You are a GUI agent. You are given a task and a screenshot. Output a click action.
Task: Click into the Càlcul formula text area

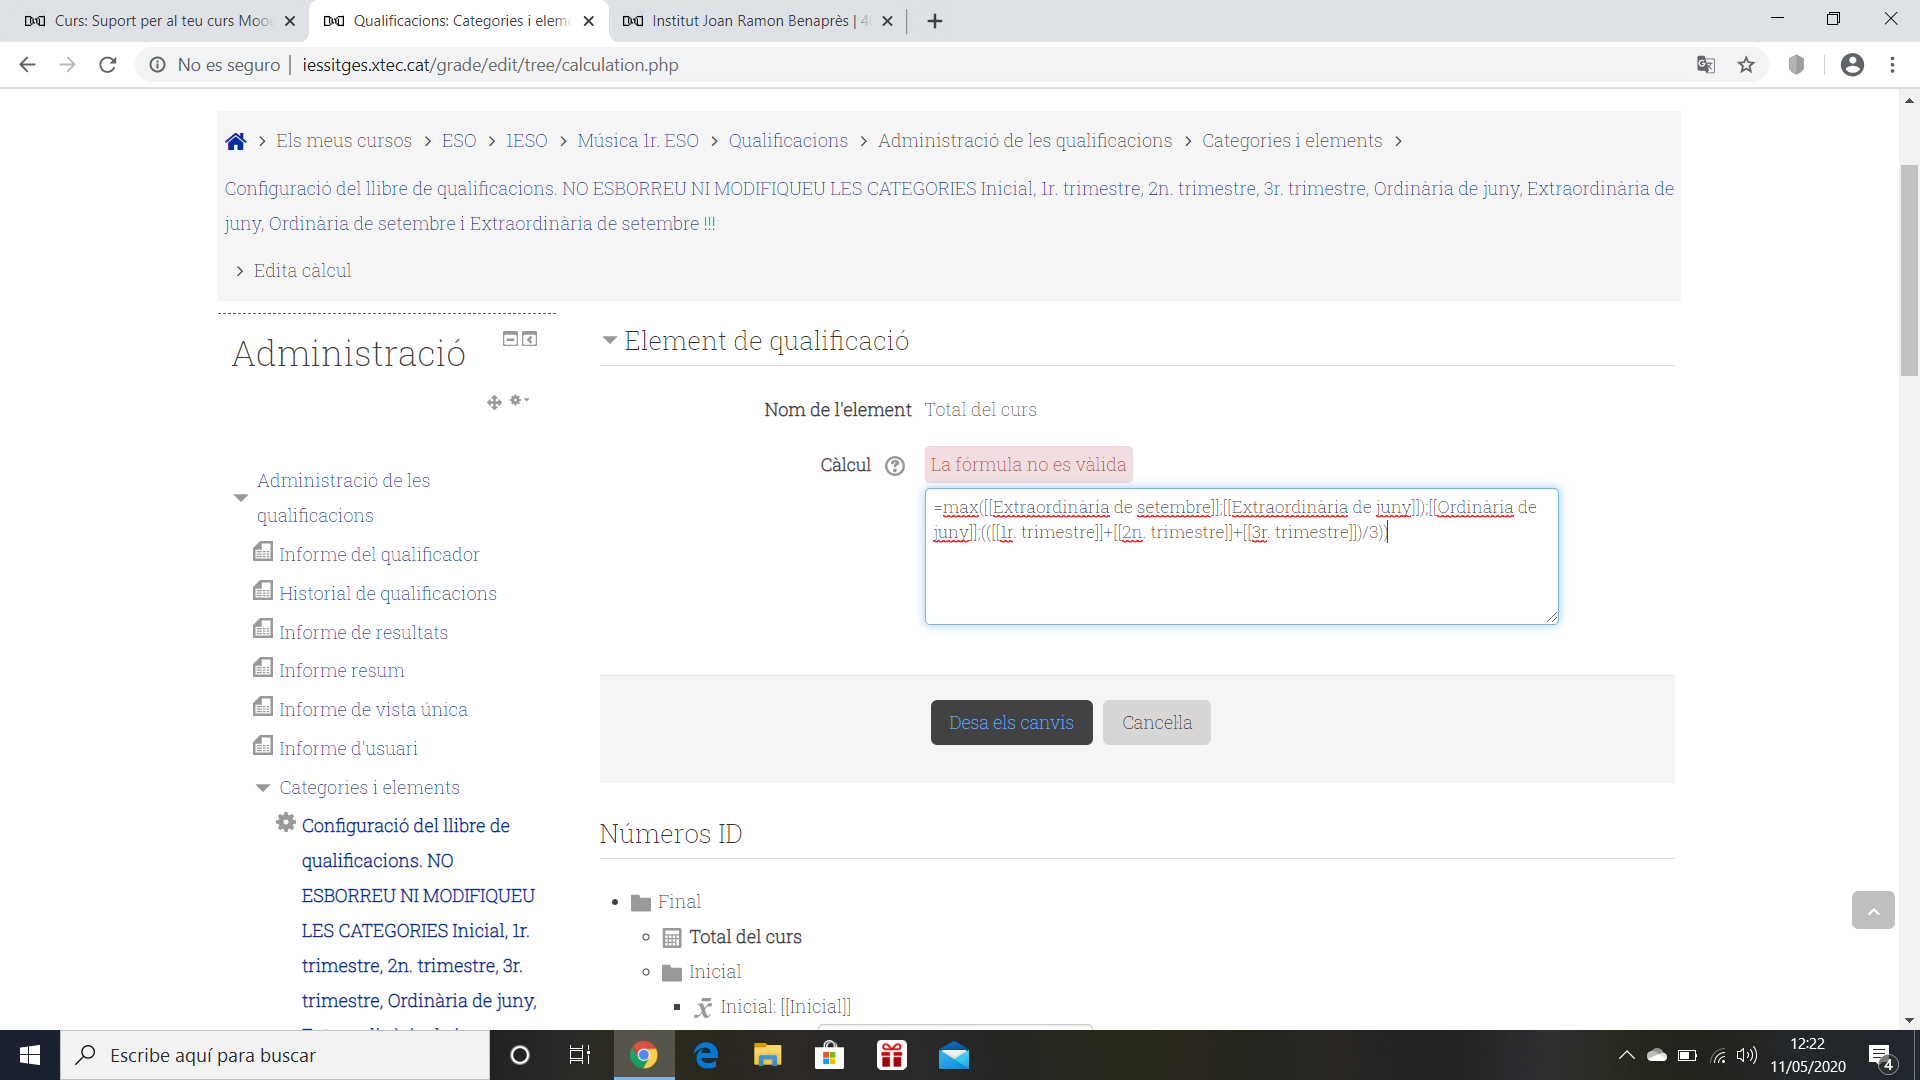[1241, 557]
